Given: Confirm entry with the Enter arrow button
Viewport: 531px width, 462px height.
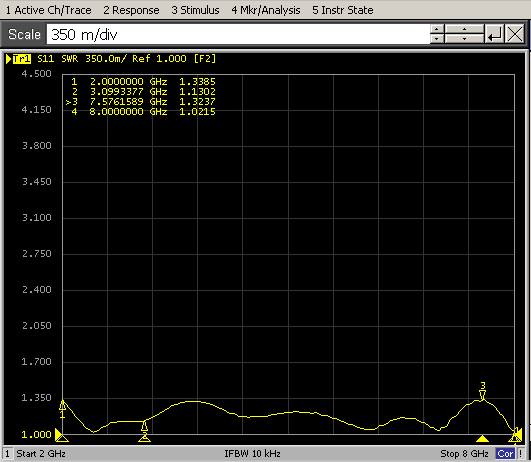Looking at the screenshot, I should pos(494,34).
